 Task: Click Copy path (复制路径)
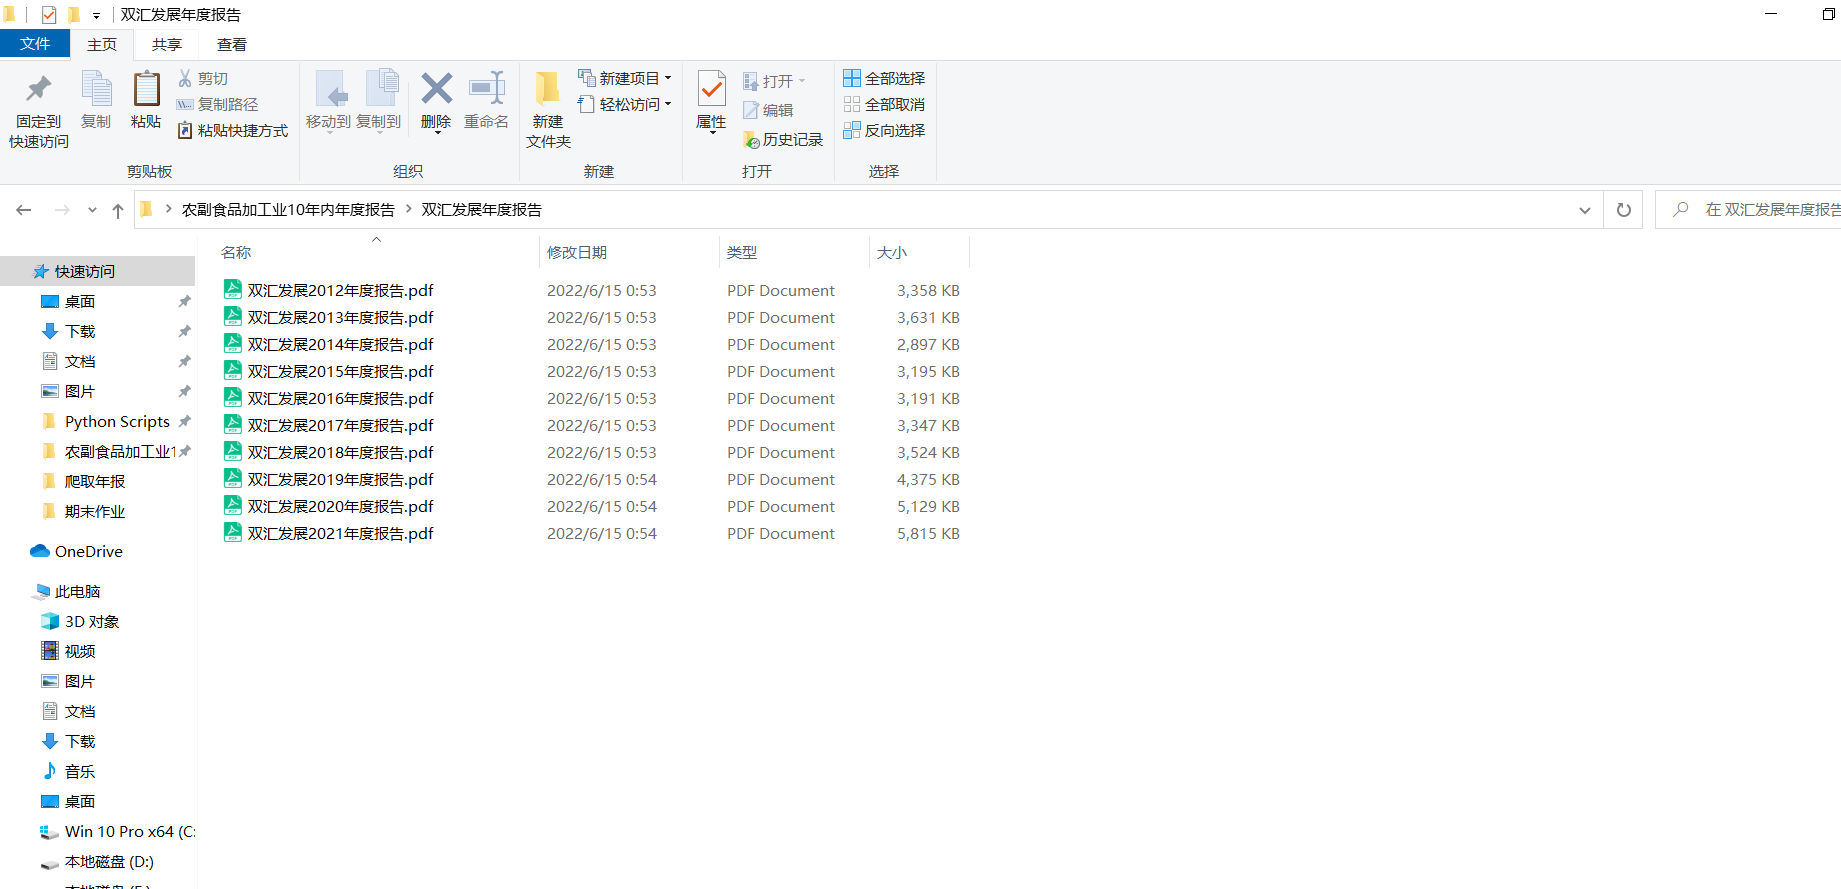coord(217,104)
